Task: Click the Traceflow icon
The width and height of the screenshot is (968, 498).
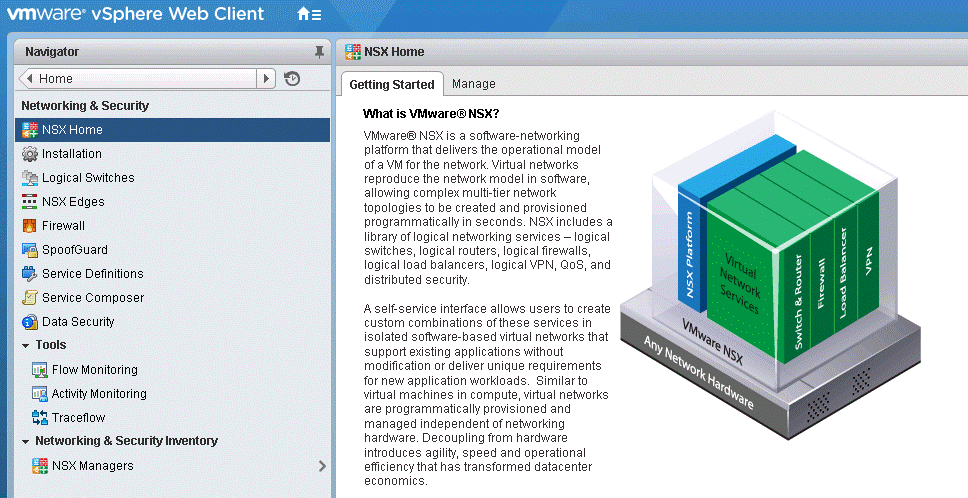Action: [40, 418]
